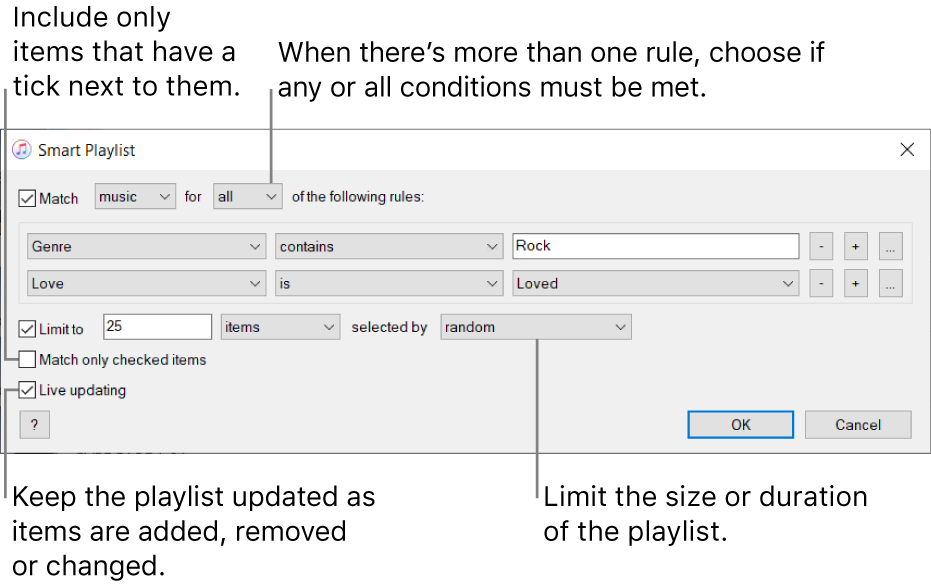The image size is (931, 588).
Task: Click the Rock text field
Action: [655, 246]
